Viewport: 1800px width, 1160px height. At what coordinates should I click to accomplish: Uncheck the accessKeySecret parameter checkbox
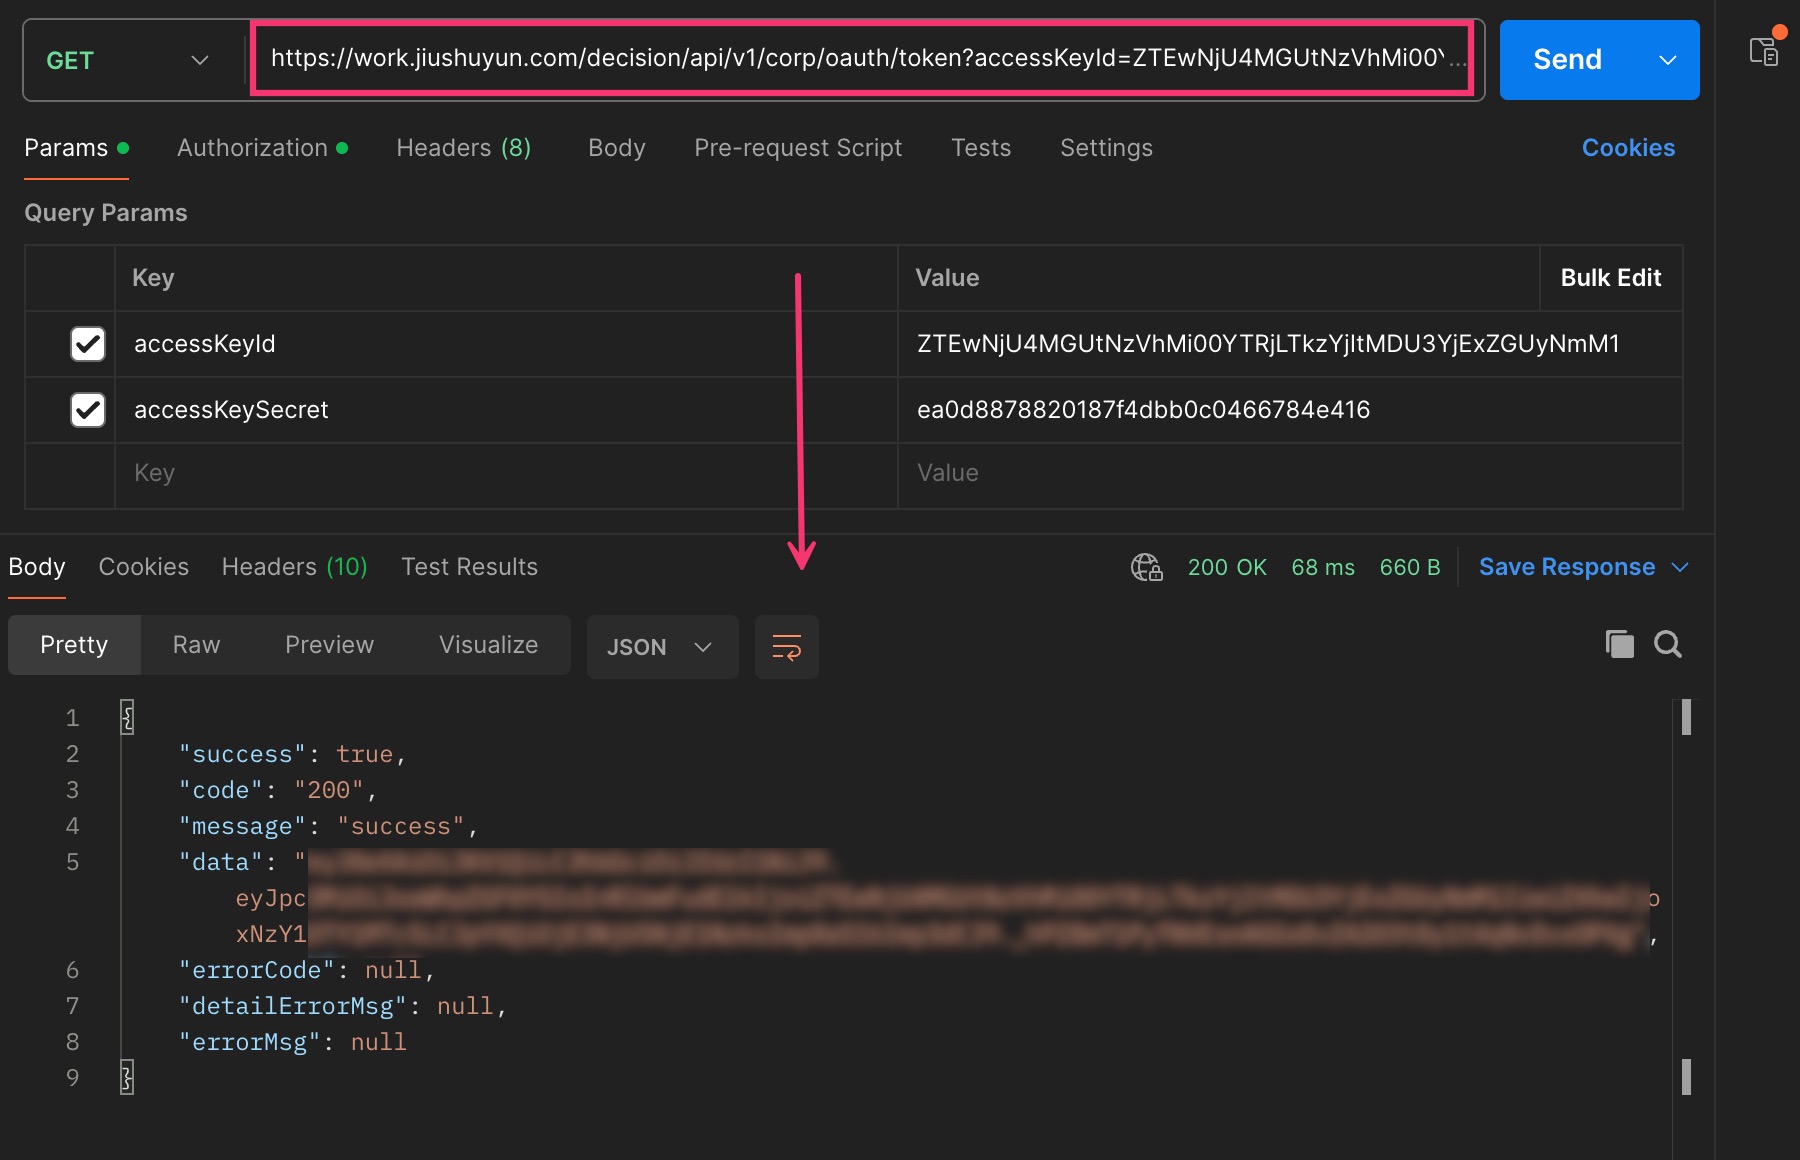tap(88, 410)
